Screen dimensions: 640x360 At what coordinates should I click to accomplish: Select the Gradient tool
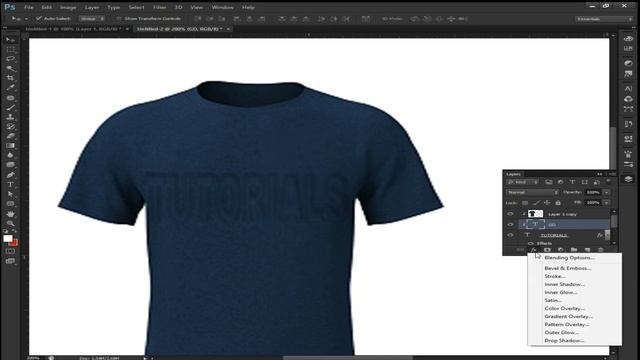pos(11,146)
